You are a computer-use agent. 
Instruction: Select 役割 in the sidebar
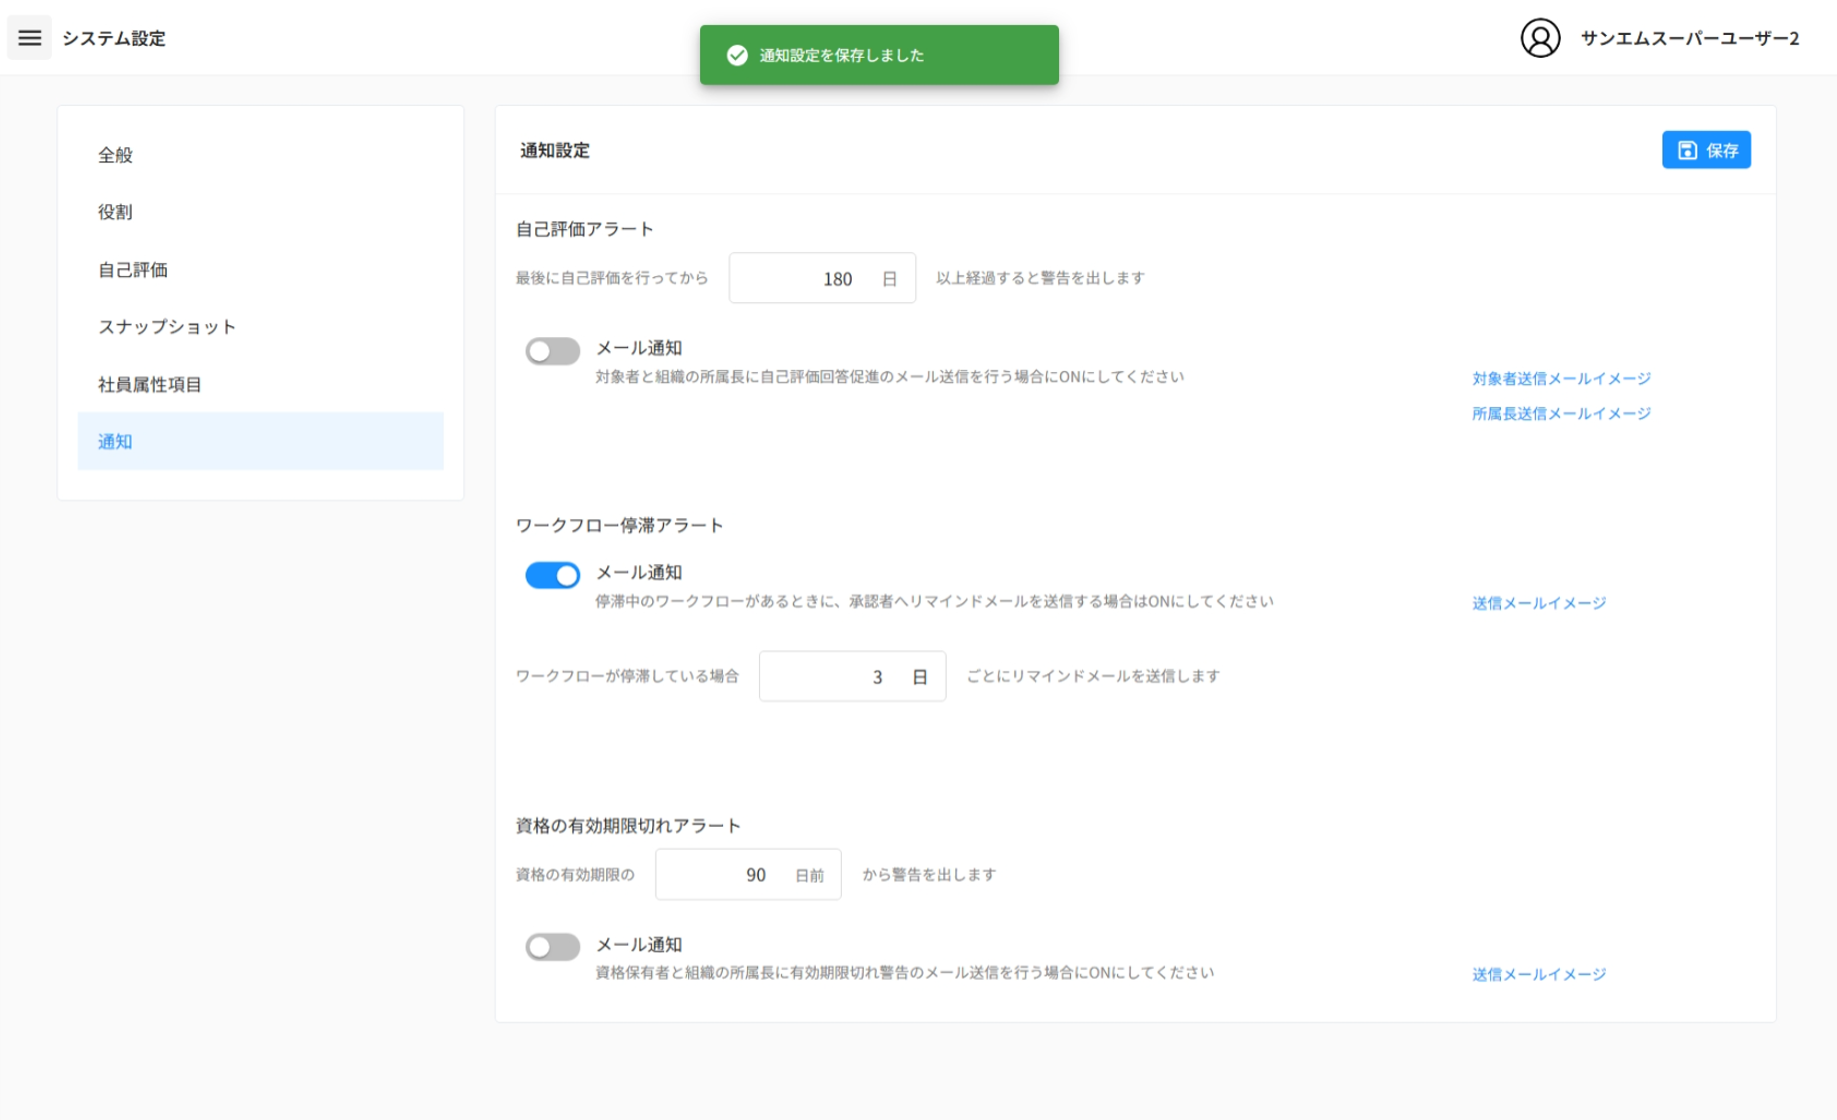tap(260, 212)
